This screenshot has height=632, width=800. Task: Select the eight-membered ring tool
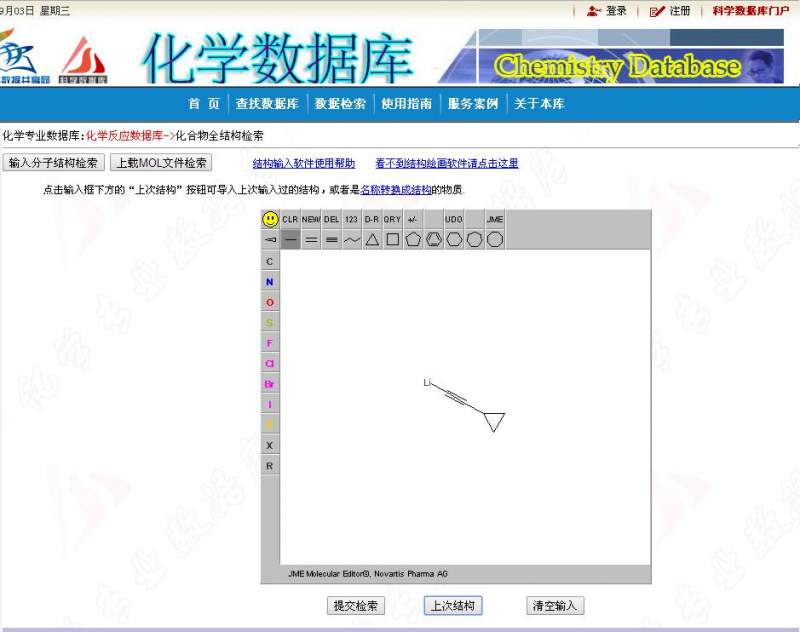494,239
